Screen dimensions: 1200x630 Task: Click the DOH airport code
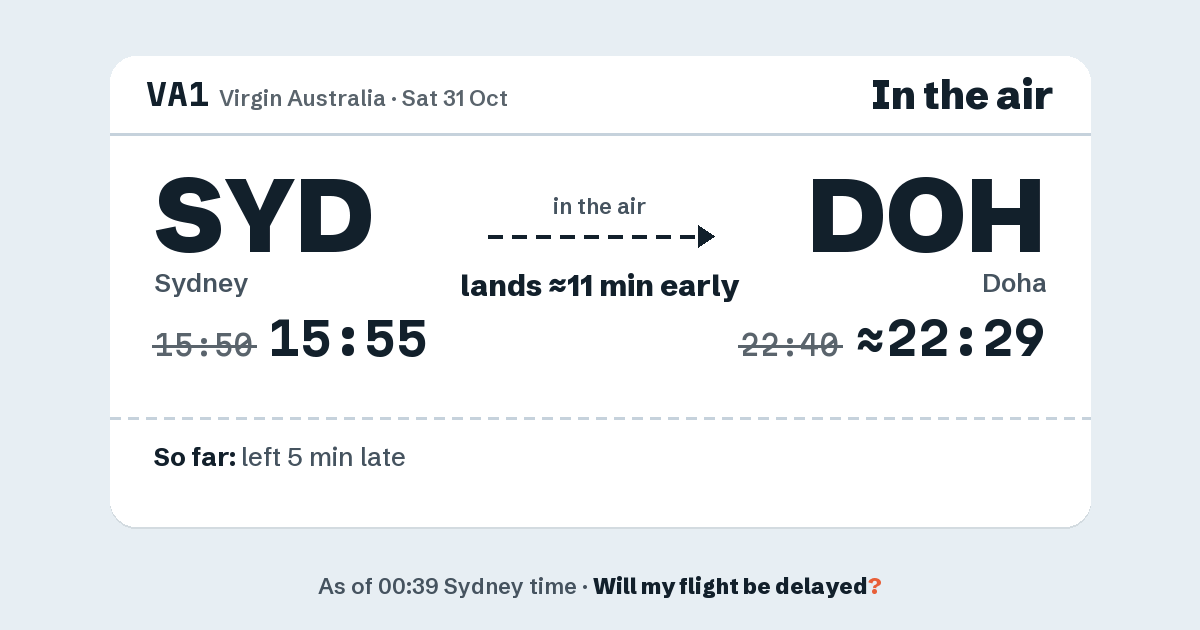[926, 216]
